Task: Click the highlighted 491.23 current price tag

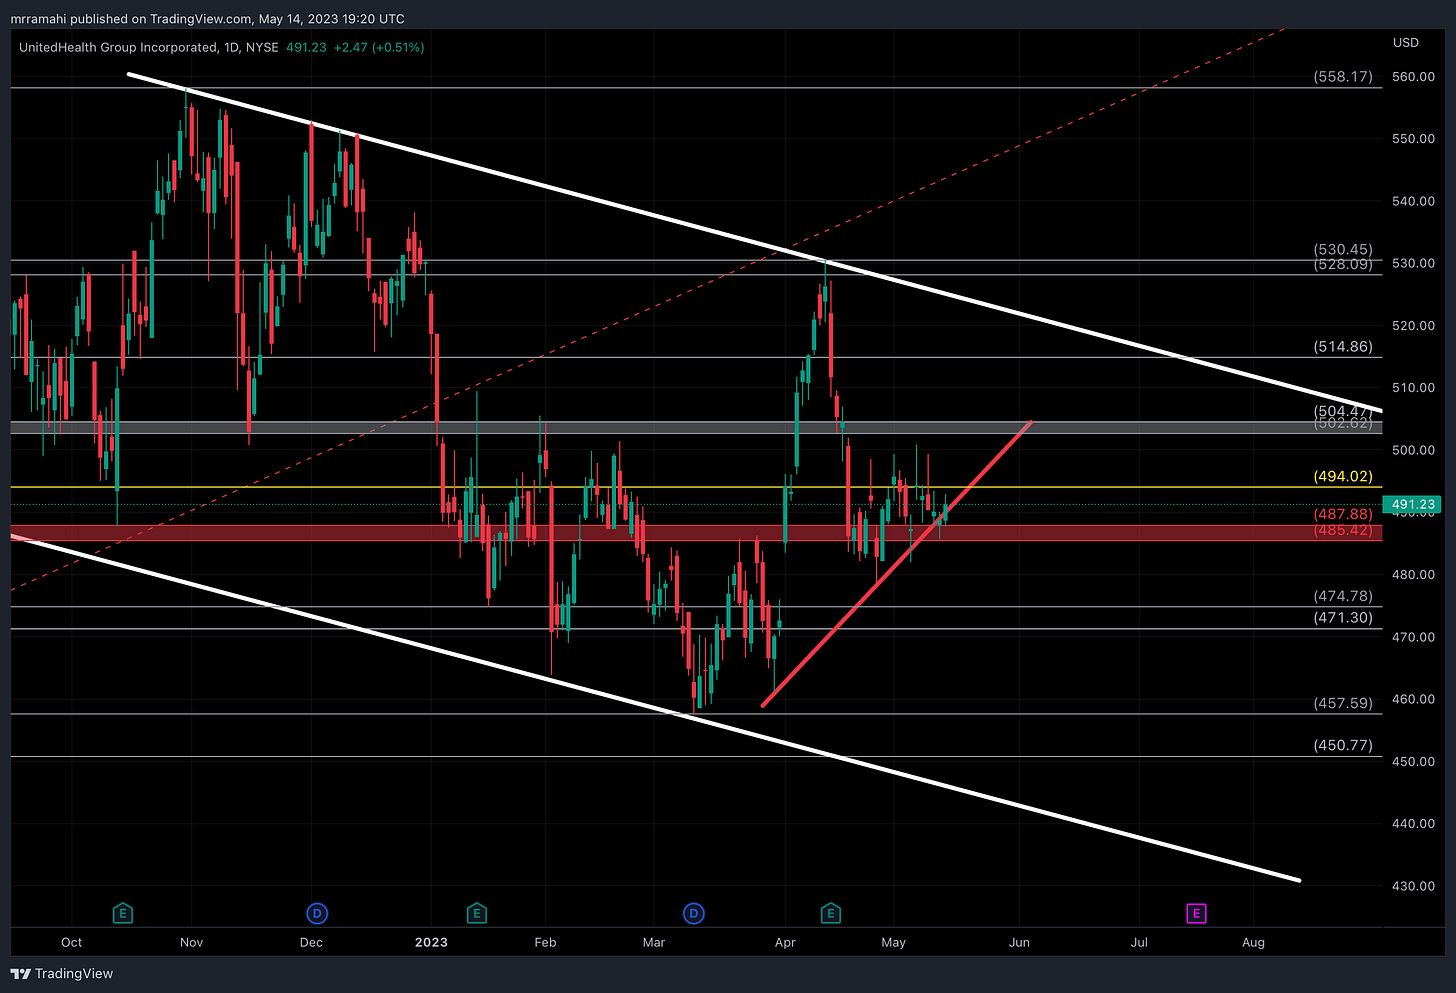Action: click(x=1414, y=505)
